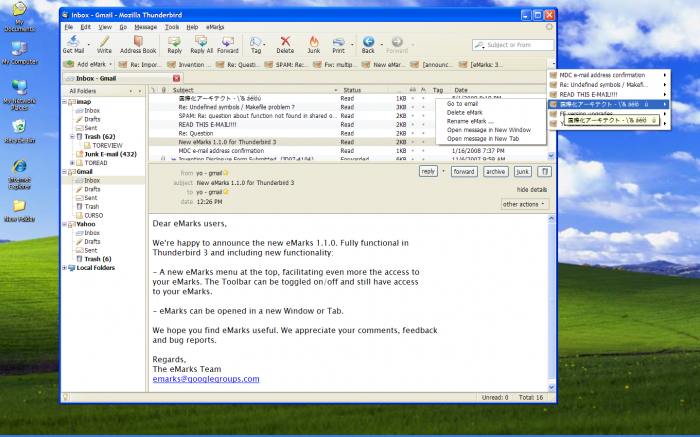The image size is (700, 437).
Task: Click the 'archive' button
Action: coord(496,171)
